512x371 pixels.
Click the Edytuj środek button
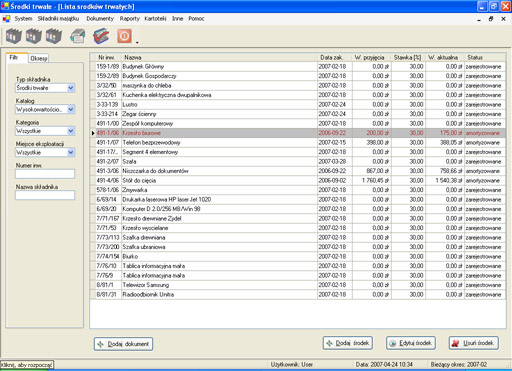(411, 343)
